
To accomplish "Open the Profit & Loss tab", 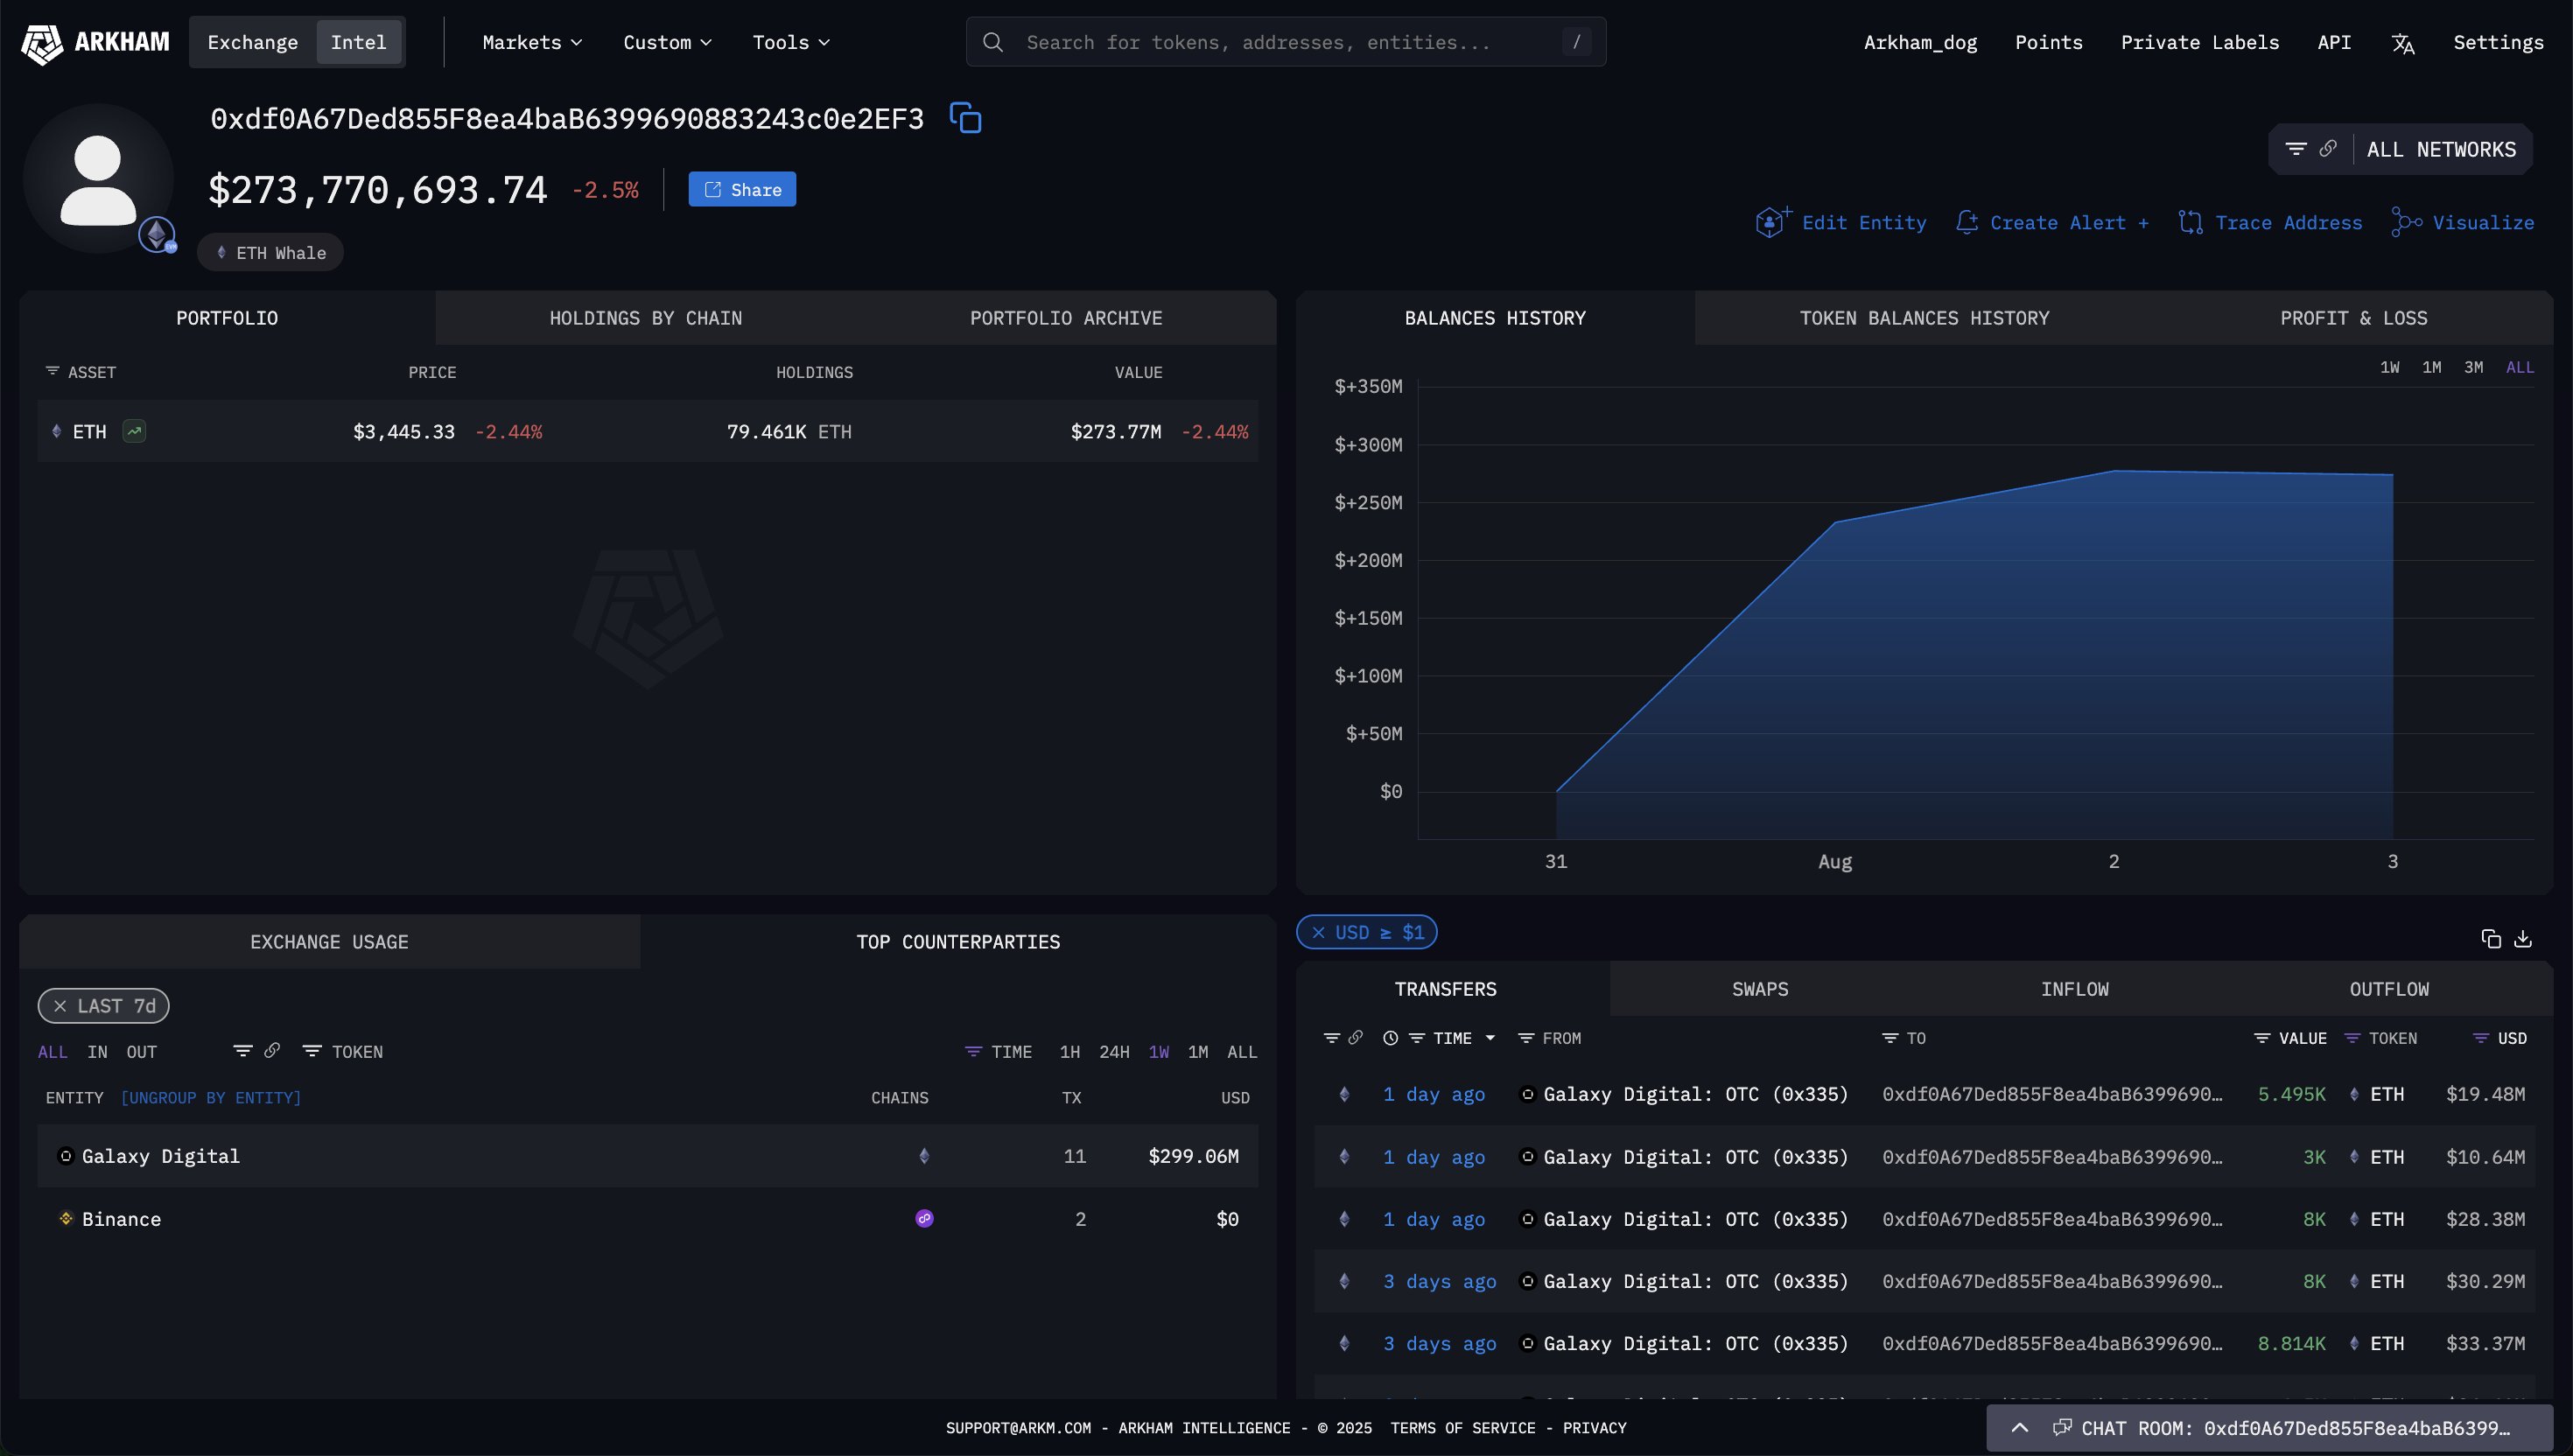I will click(x=2352, y=318).
